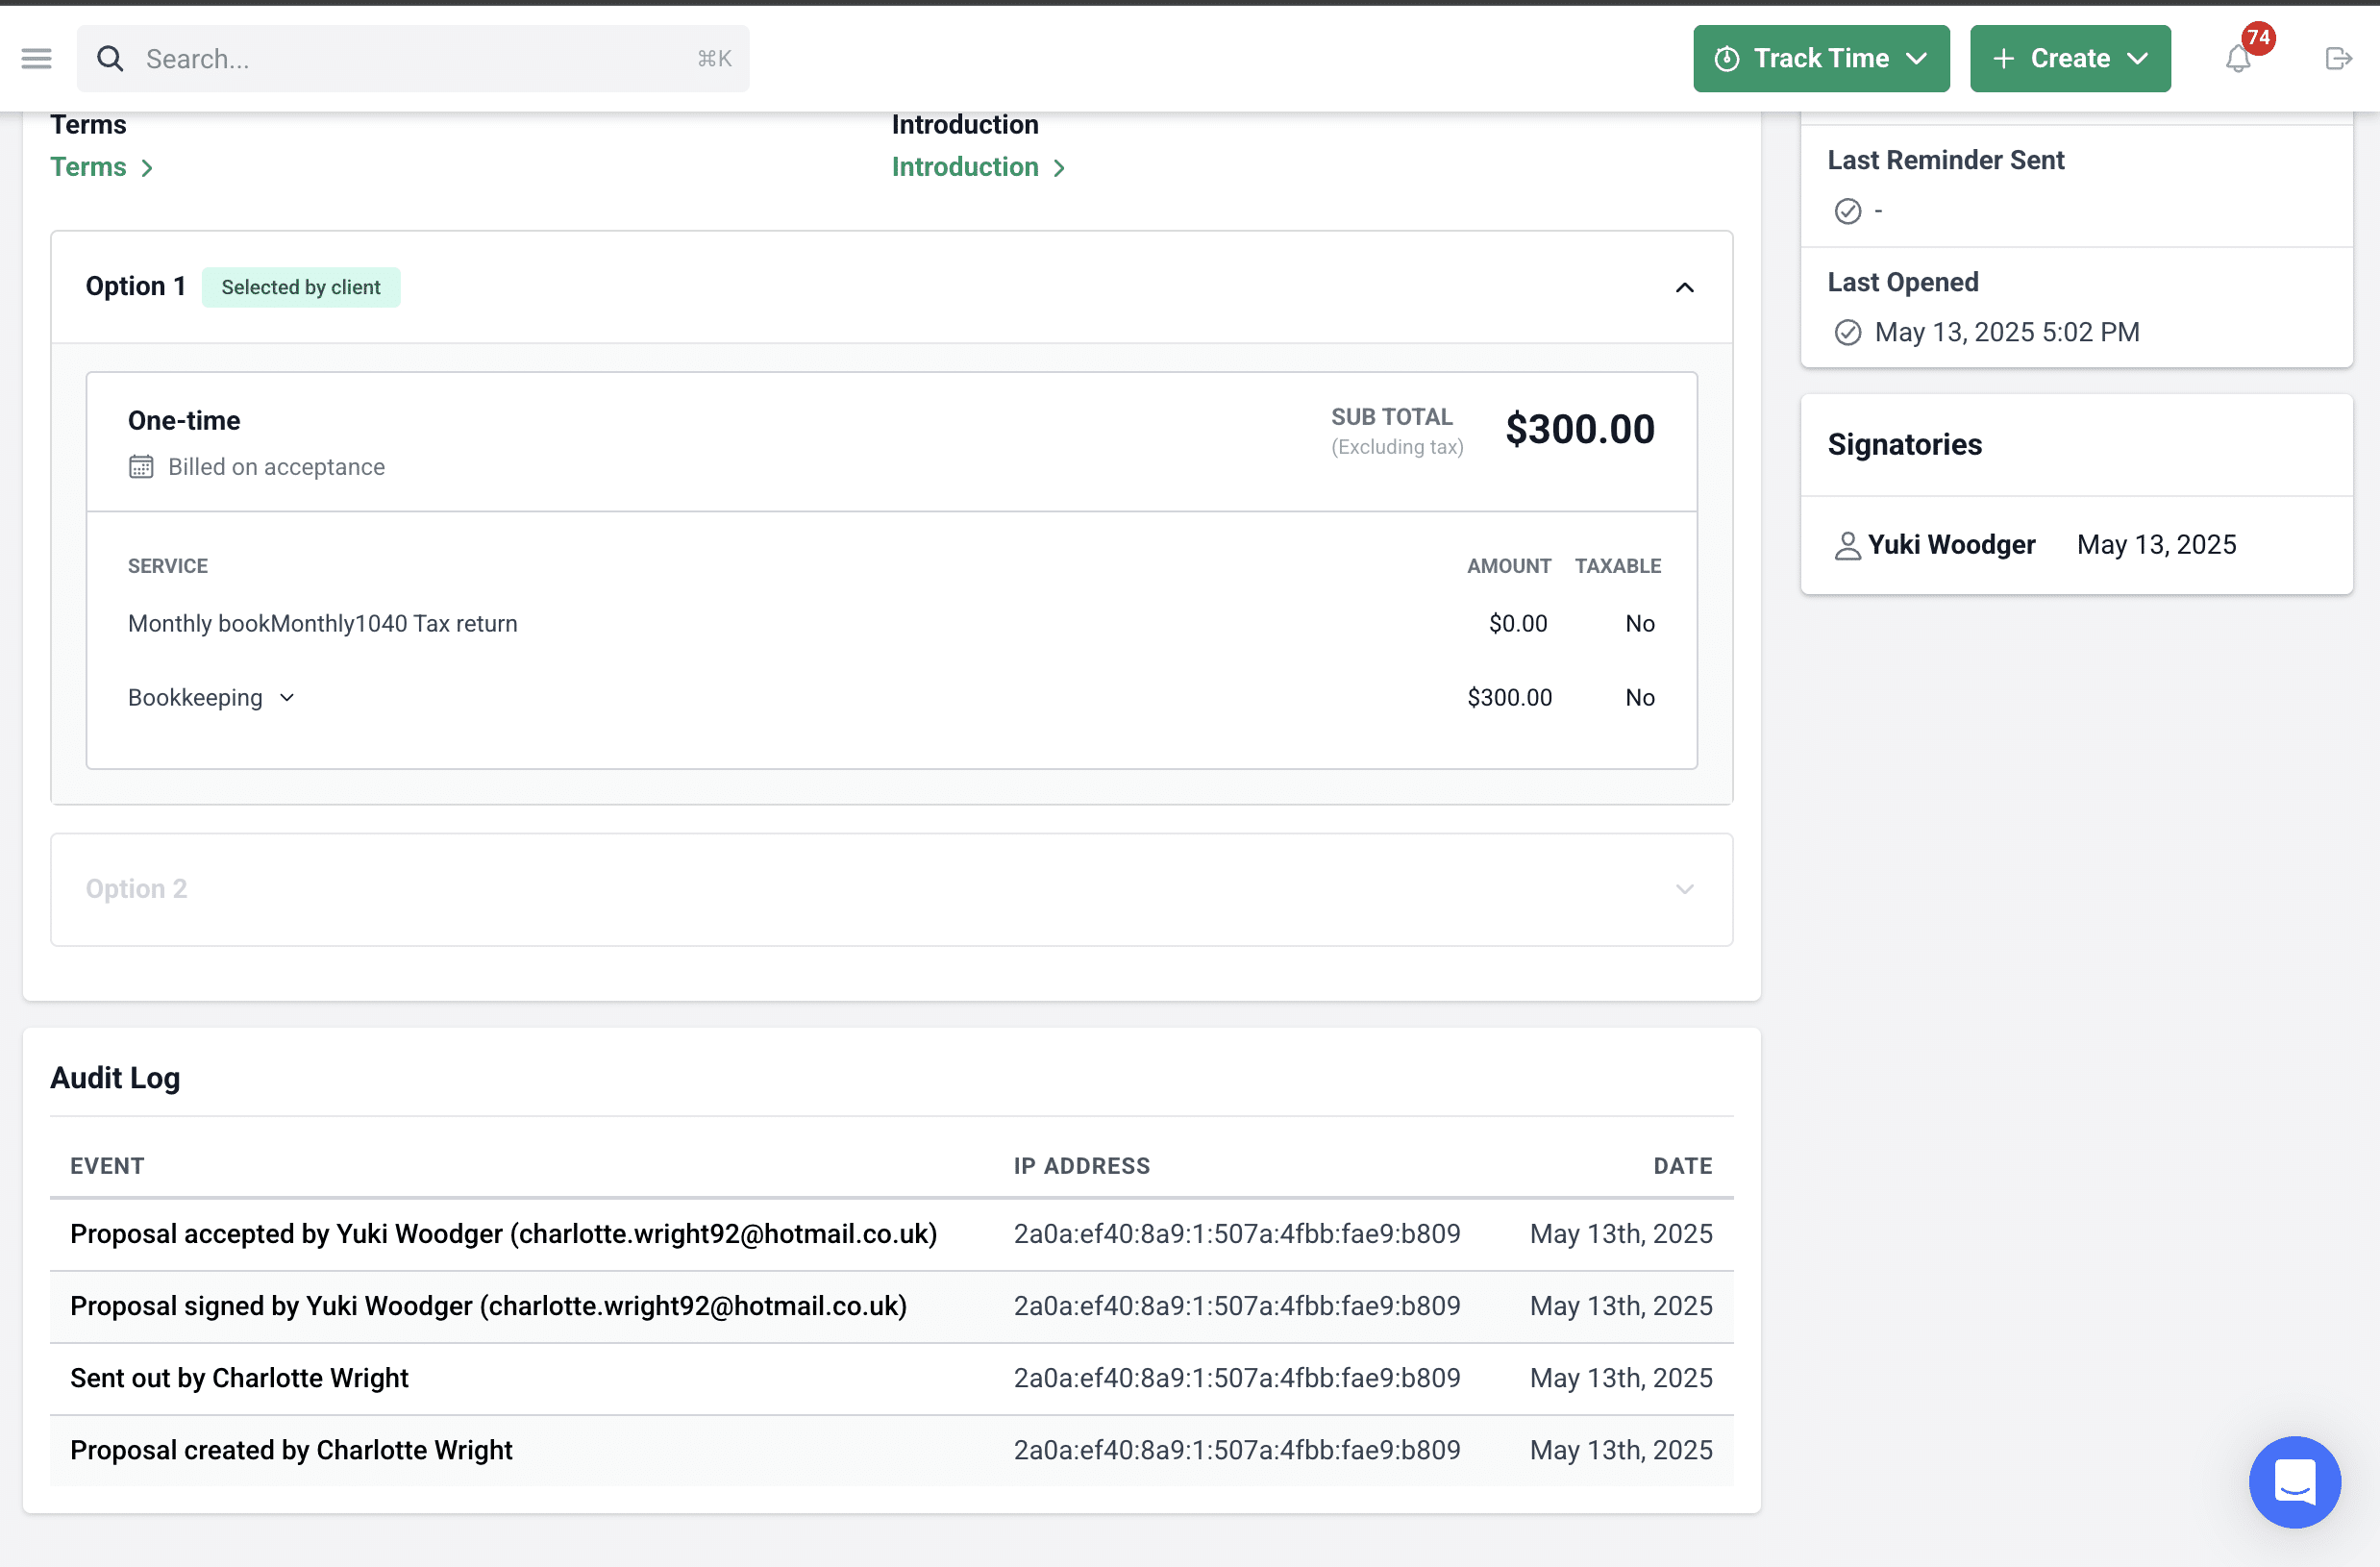Click the Yuki Woodger signatory name
2380x1567 pixels.
1951,545
